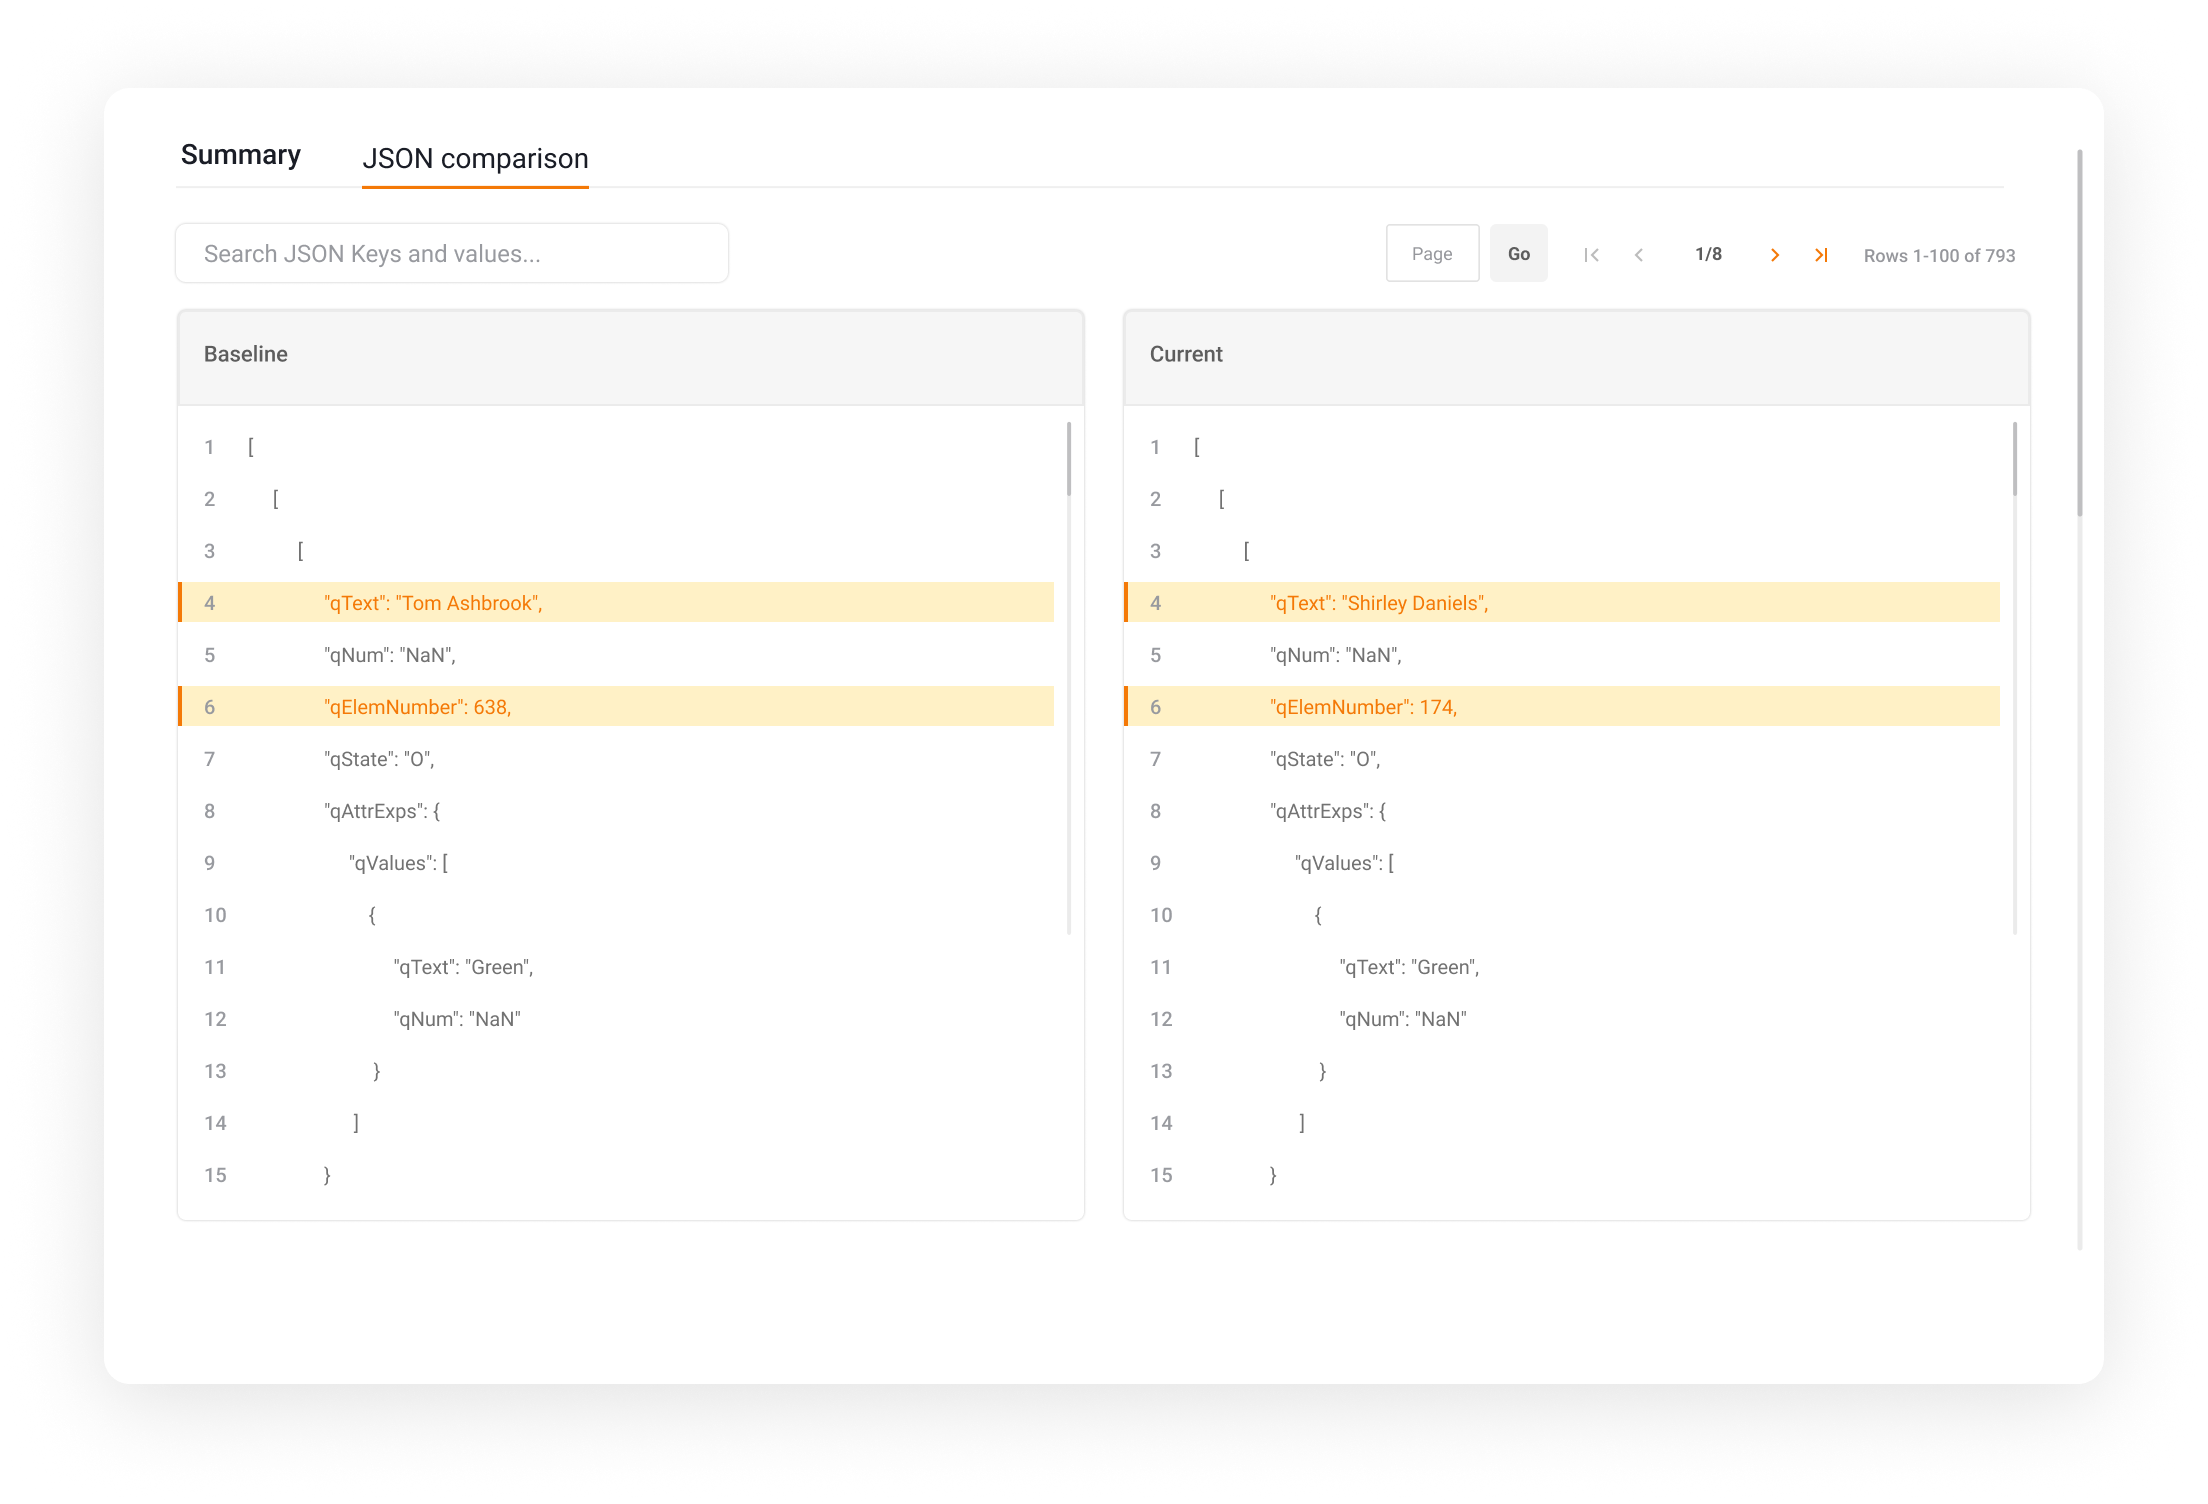This screenshot has width=2208, height=1504.
Task: Click qAttrExps line 8 in Baseline
Action: (x=382, y=811)
